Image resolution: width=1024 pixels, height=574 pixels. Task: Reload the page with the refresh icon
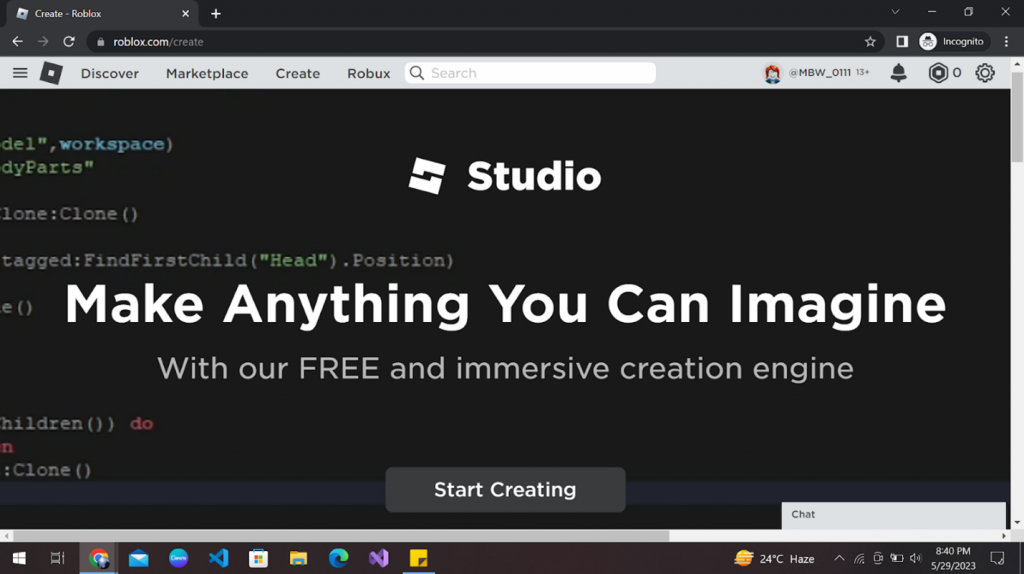point(69,42)
